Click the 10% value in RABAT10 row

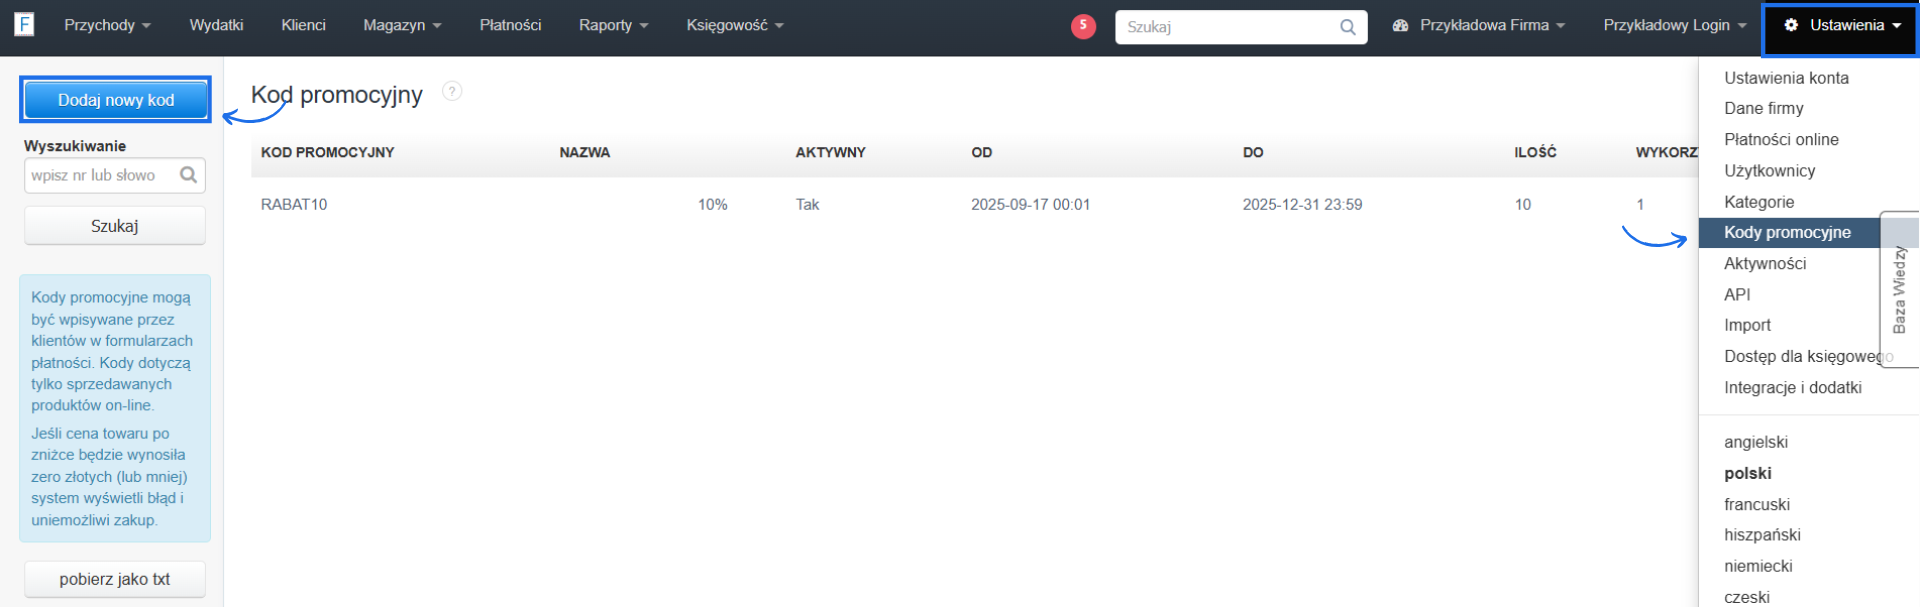tap(713, 205)
